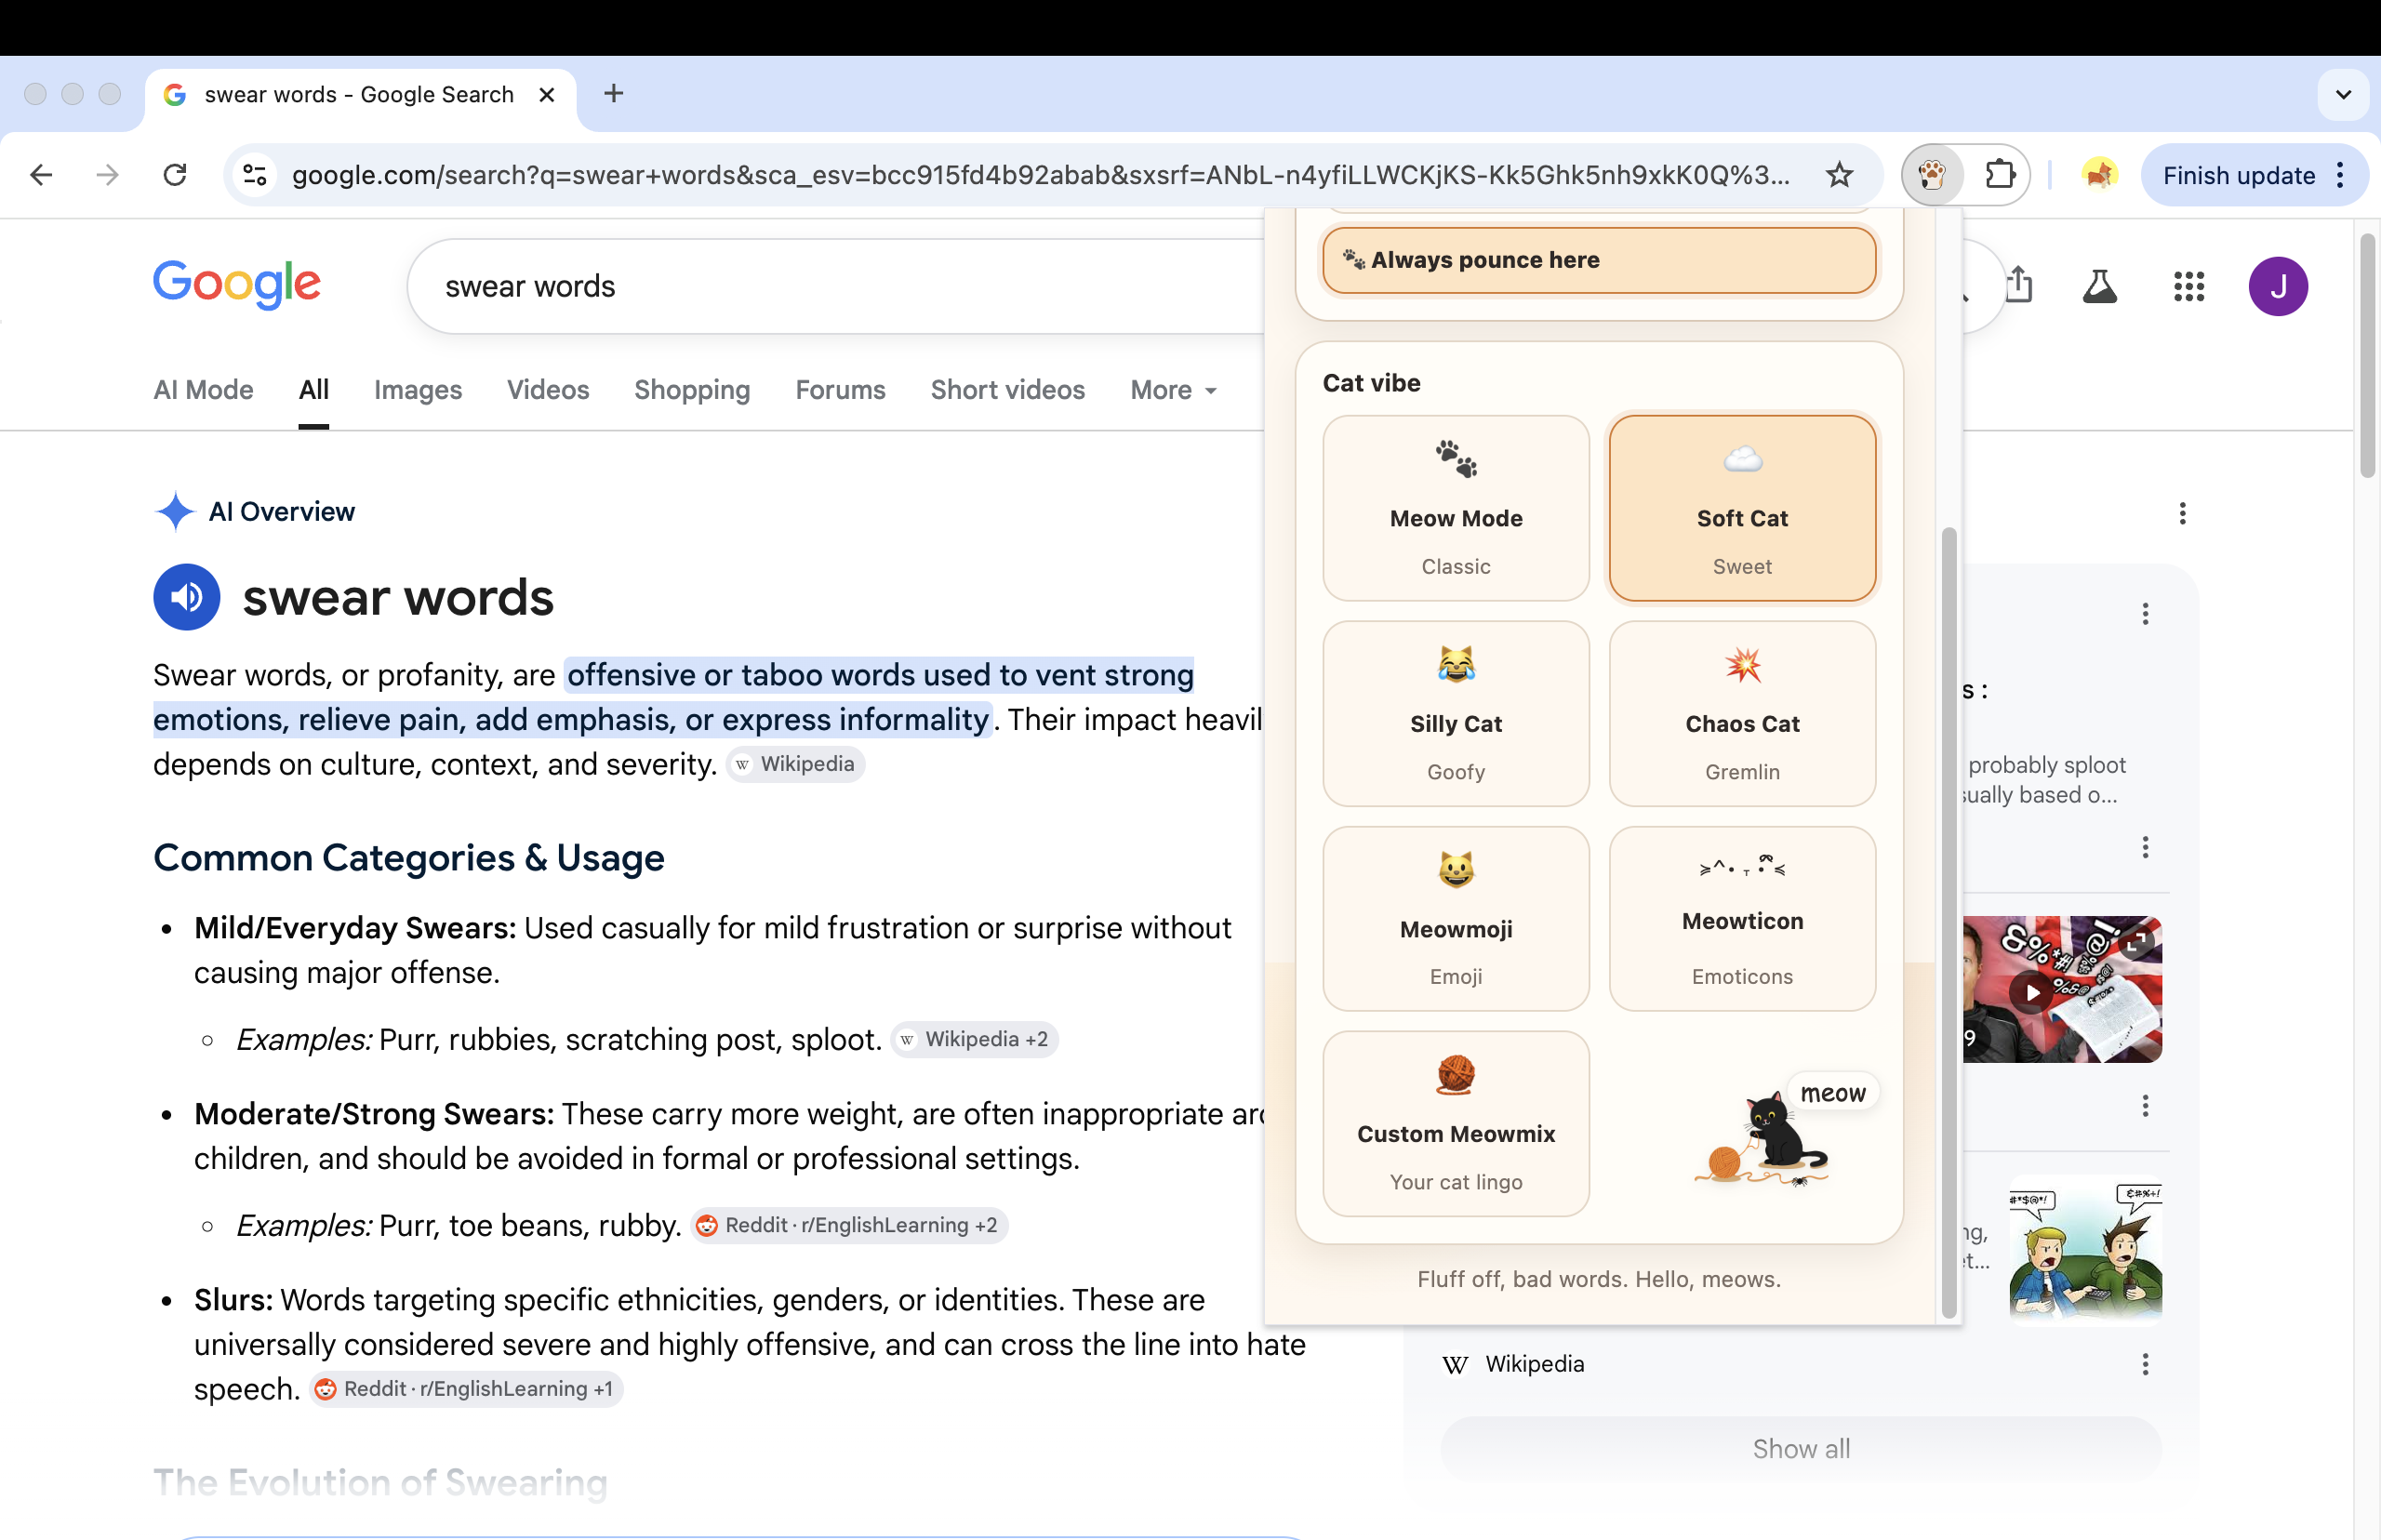The image size is (2381, 1540).
Task: Reload the current page
Action: [175, 175]
